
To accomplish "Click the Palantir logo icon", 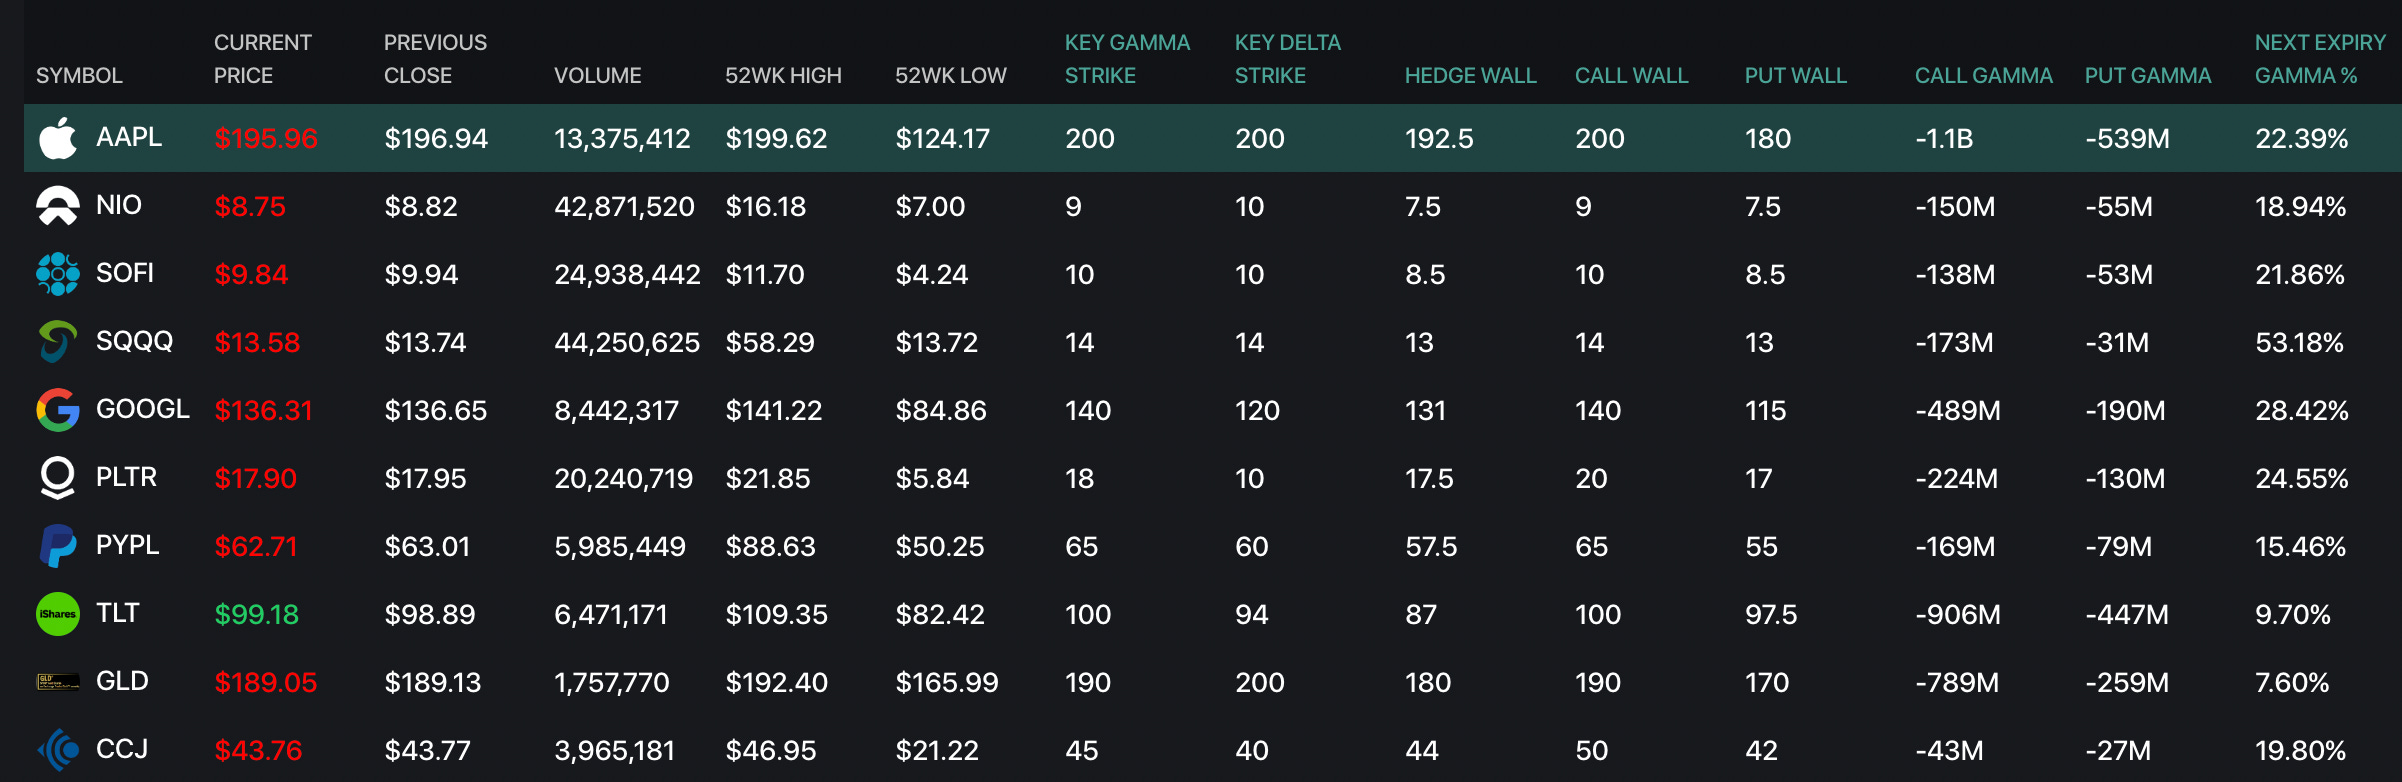I will click(x=58, y=478).
